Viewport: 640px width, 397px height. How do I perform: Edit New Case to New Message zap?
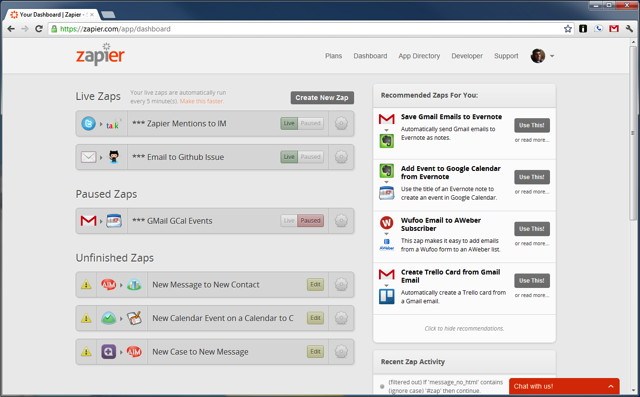pos(316,351)
